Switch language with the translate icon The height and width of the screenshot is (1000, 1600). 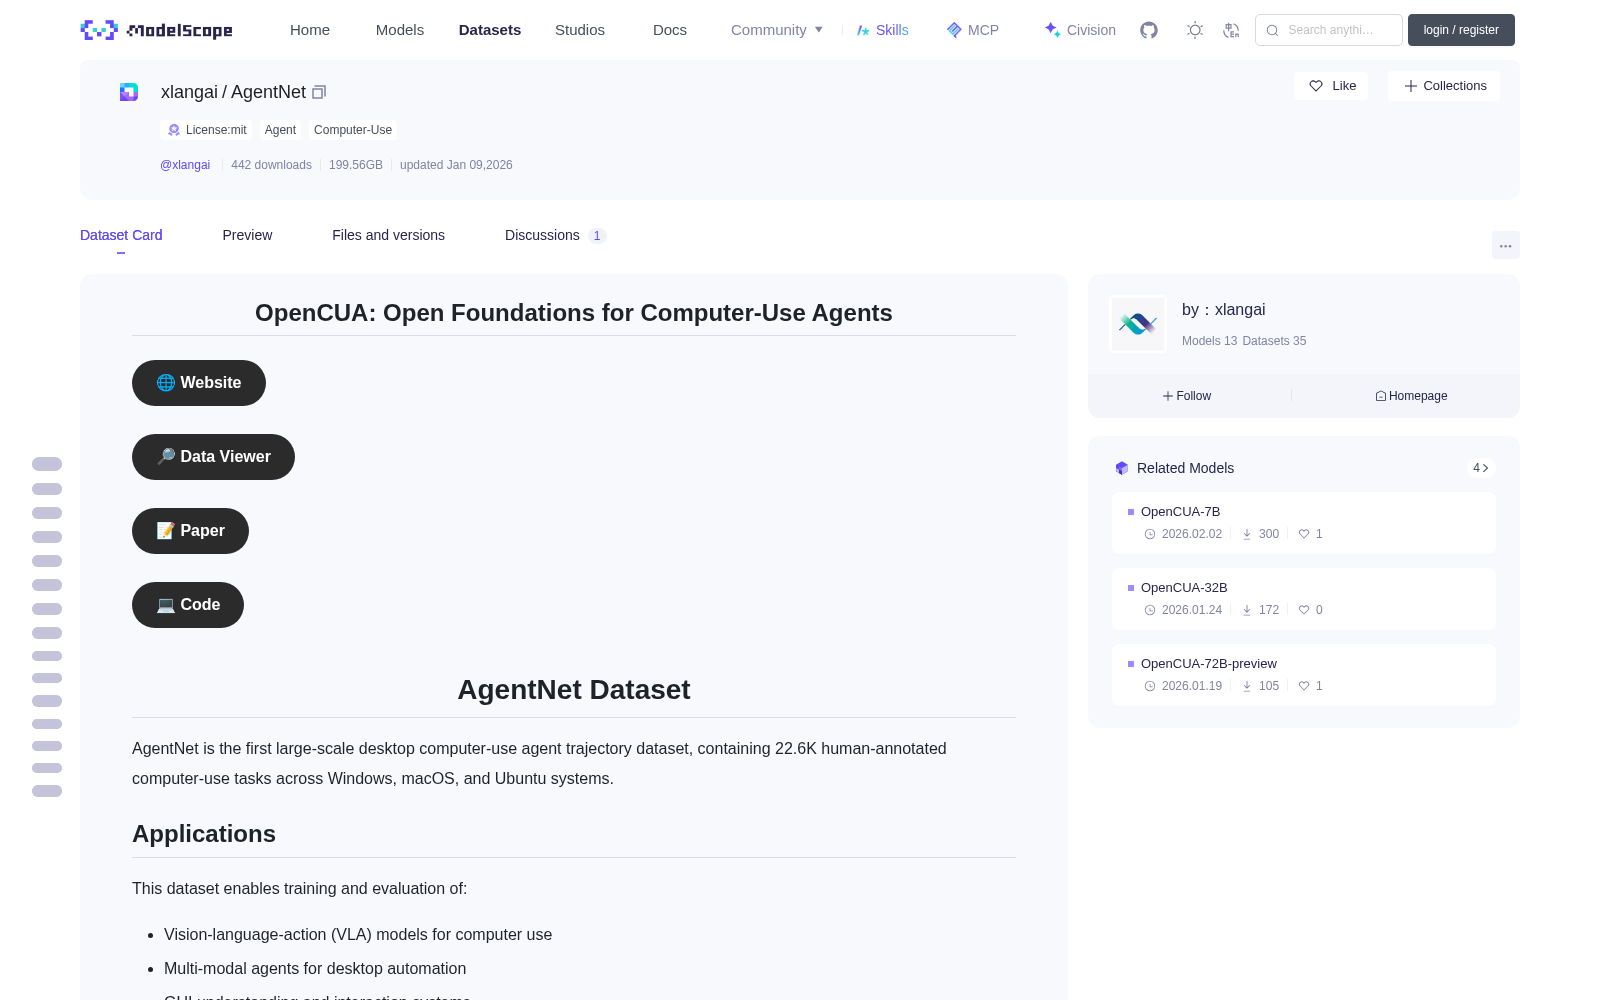pos(1231,30)
